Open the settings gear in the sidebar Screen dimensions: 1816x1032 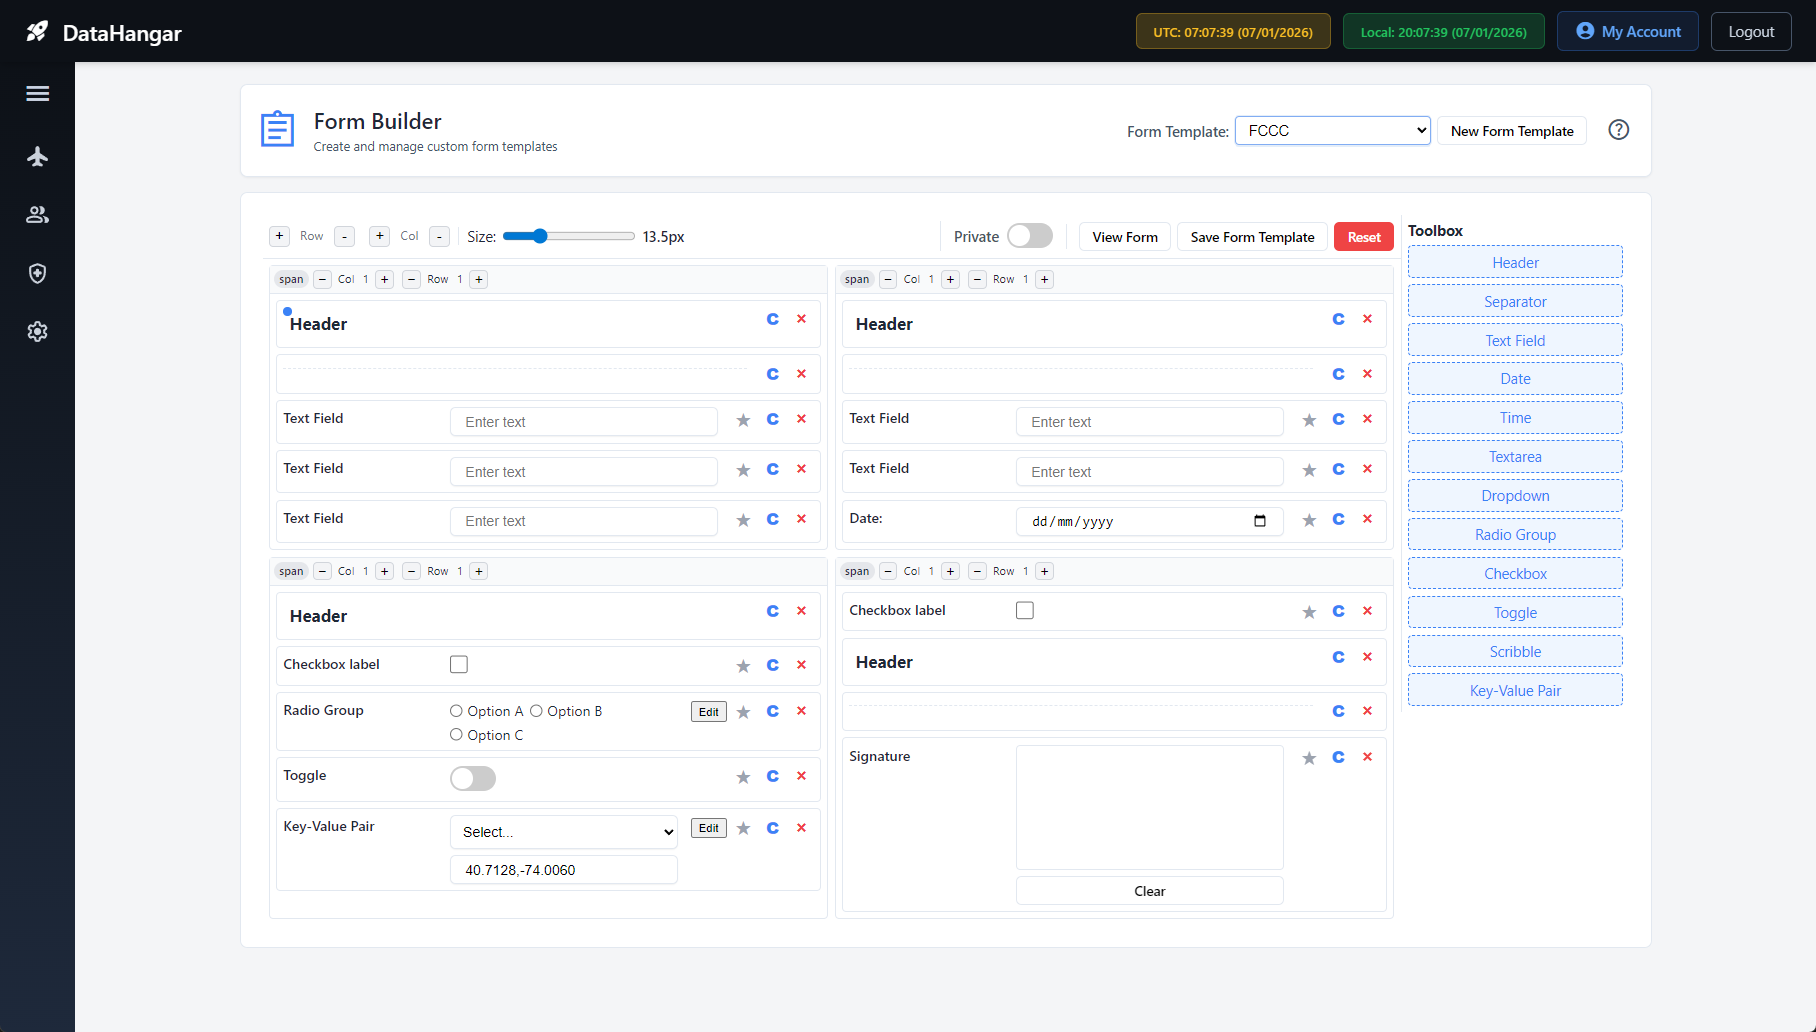37,331
